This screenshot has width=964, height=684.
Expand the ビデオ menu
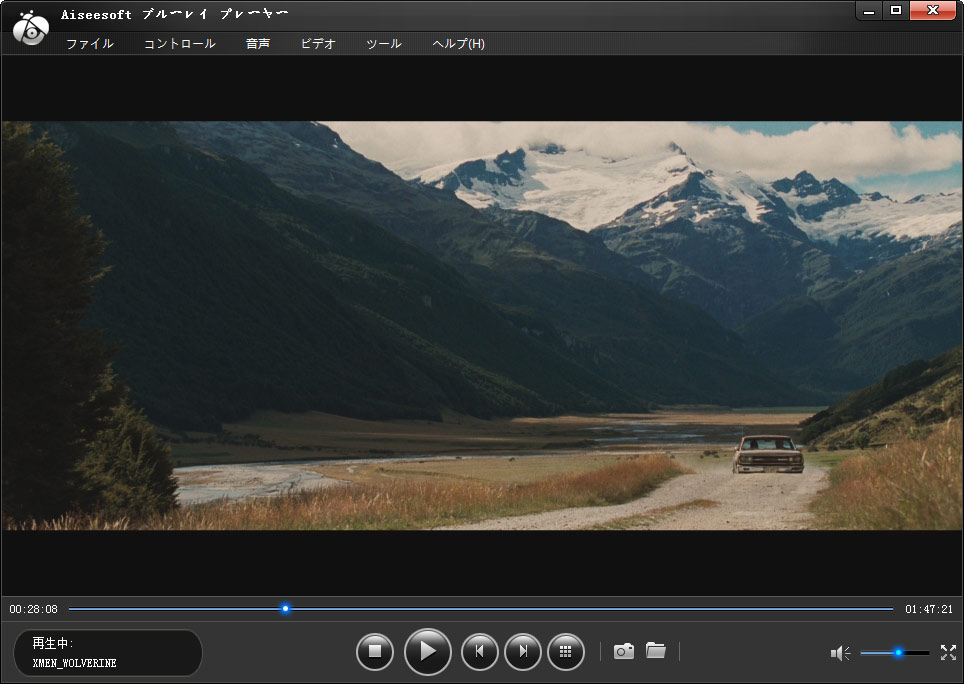pos(318,44)
